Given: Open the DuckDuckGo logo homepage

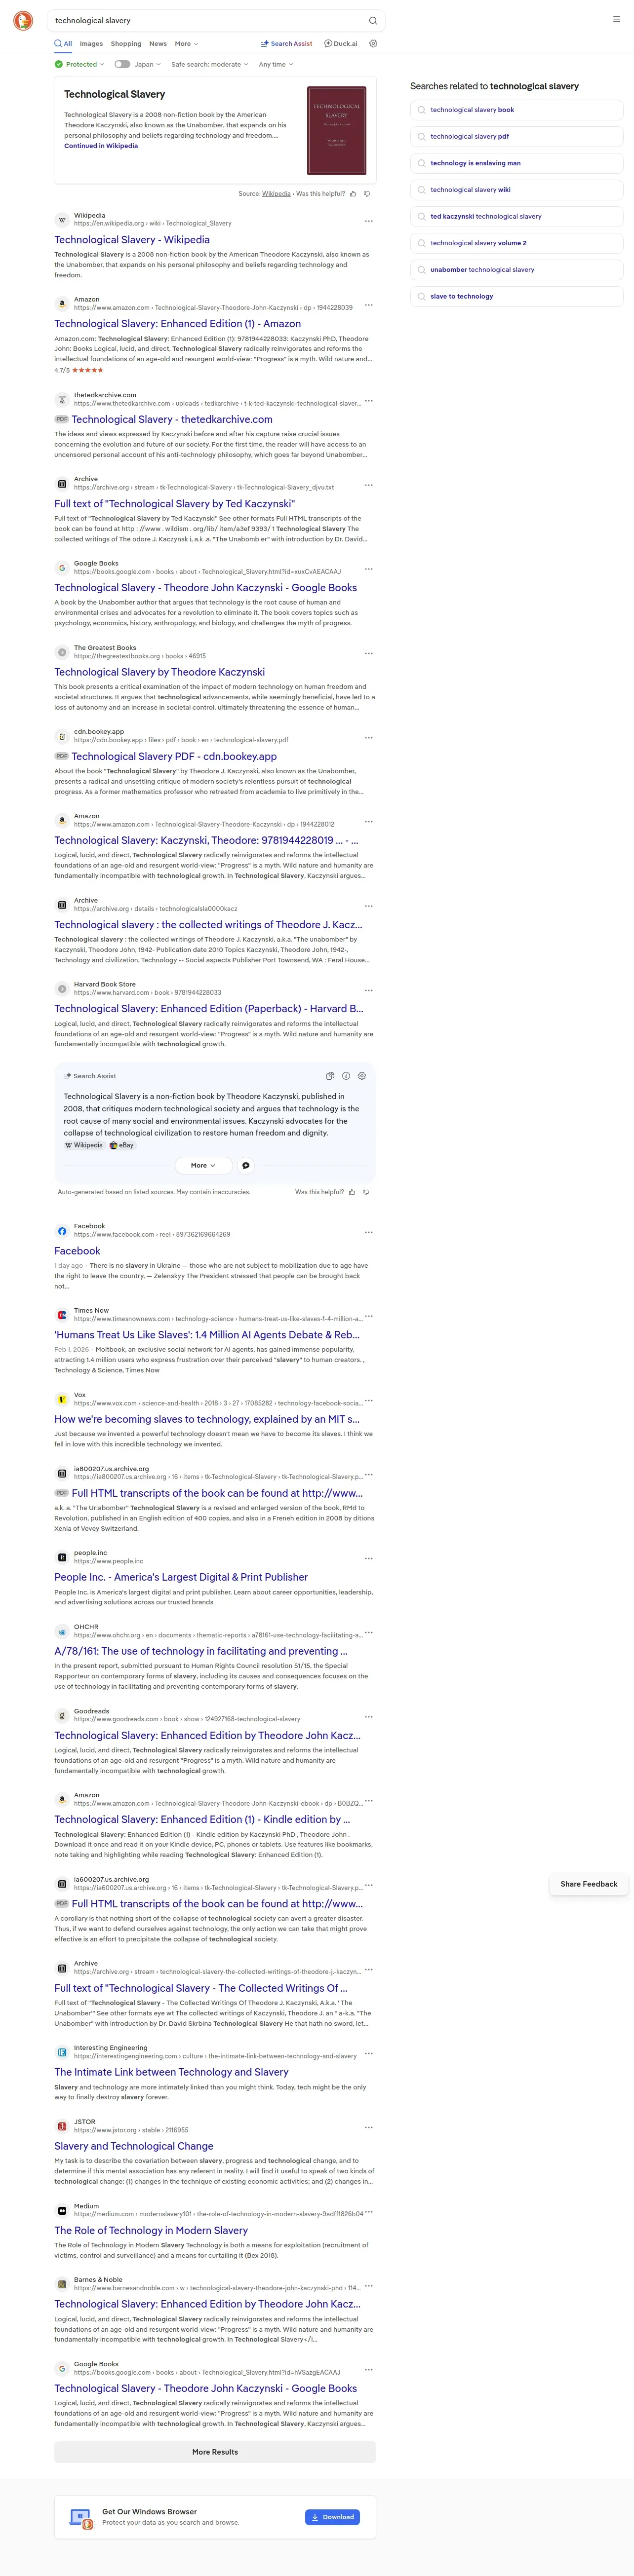Looking at the screenshot, I should click(x=23, y=20).
